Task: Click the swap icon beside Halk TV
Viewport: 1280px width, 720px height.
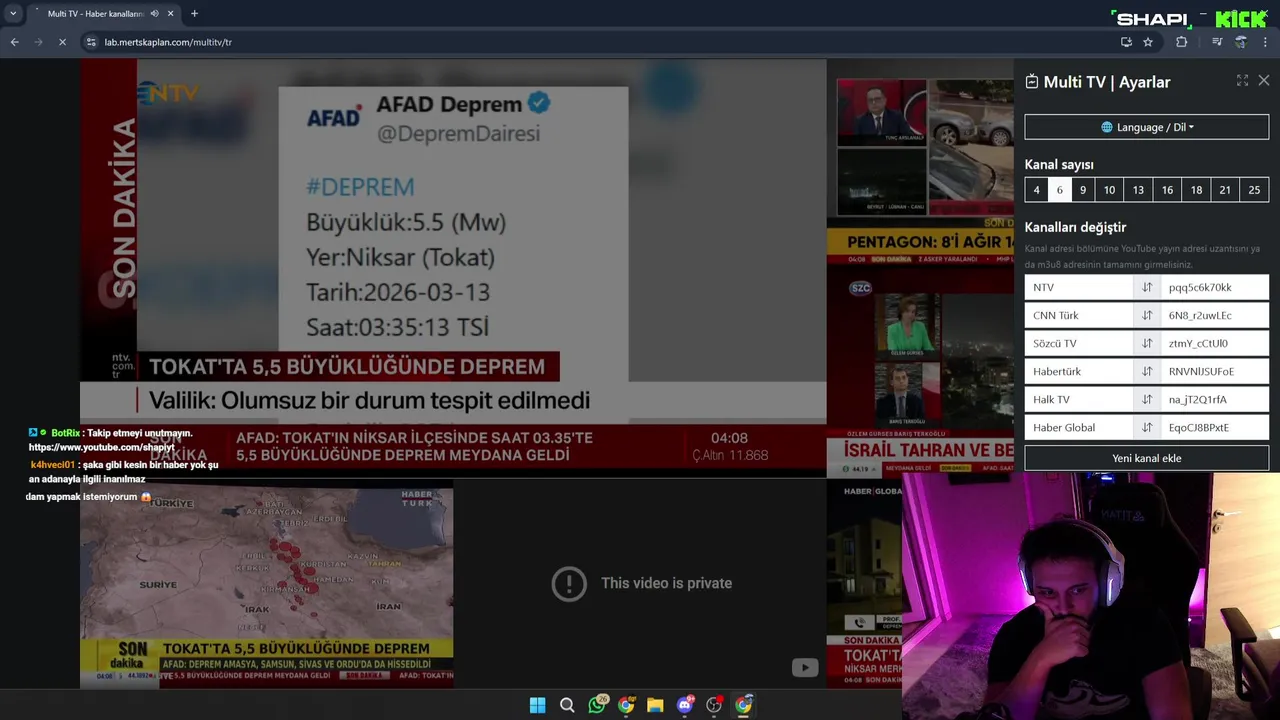Action: (x=1147, y=399)
